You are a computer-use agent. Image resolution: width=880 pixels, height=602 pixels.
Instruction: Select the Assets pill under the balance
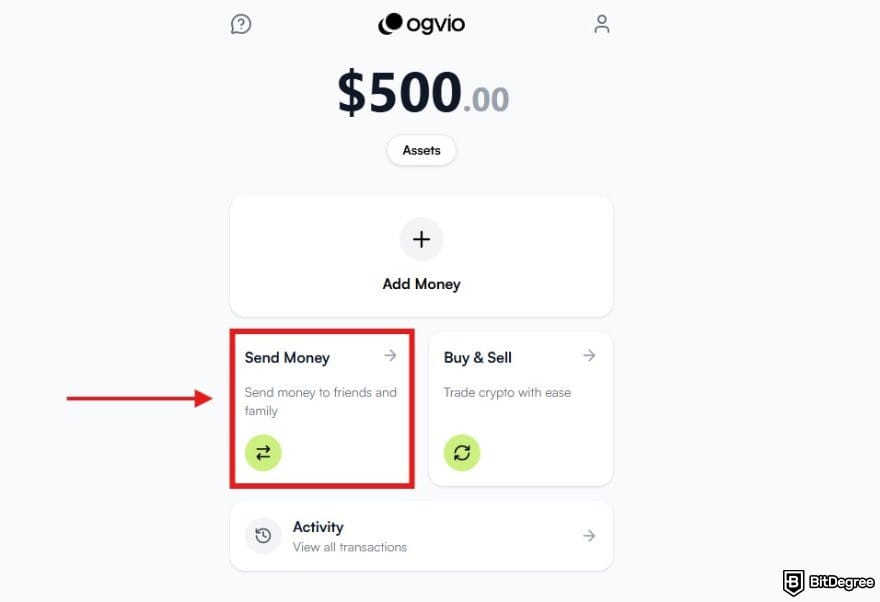pos(421,150)
